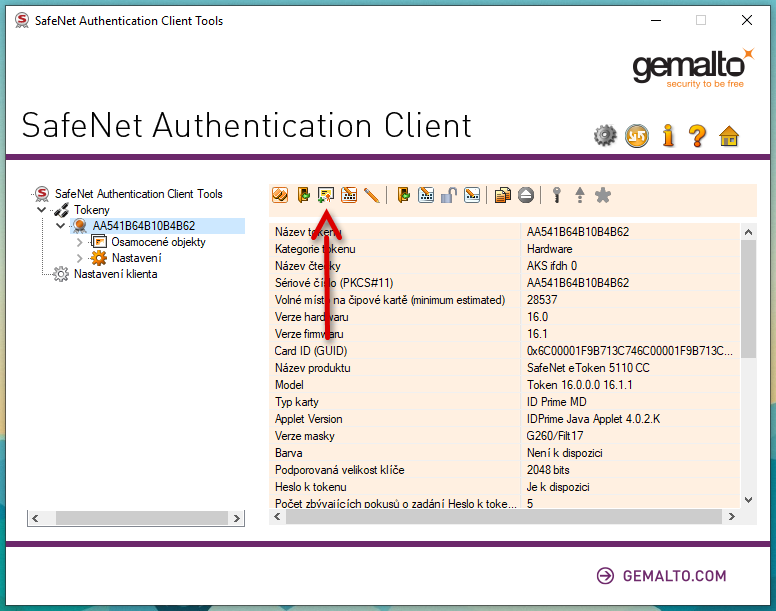Screen dimensions: 776x611
Task: Click the SafeNet eToken 5110 CC value
Action: pos(588,368)
